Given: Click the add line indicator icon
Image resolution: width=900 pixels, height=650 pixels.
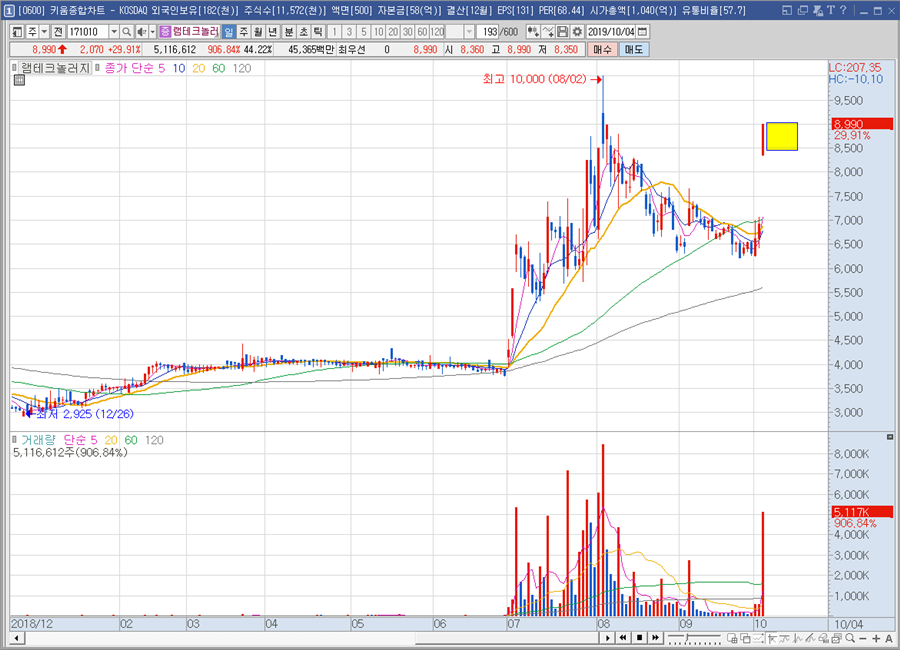Looking at the screenshot, I should point(548,32).
